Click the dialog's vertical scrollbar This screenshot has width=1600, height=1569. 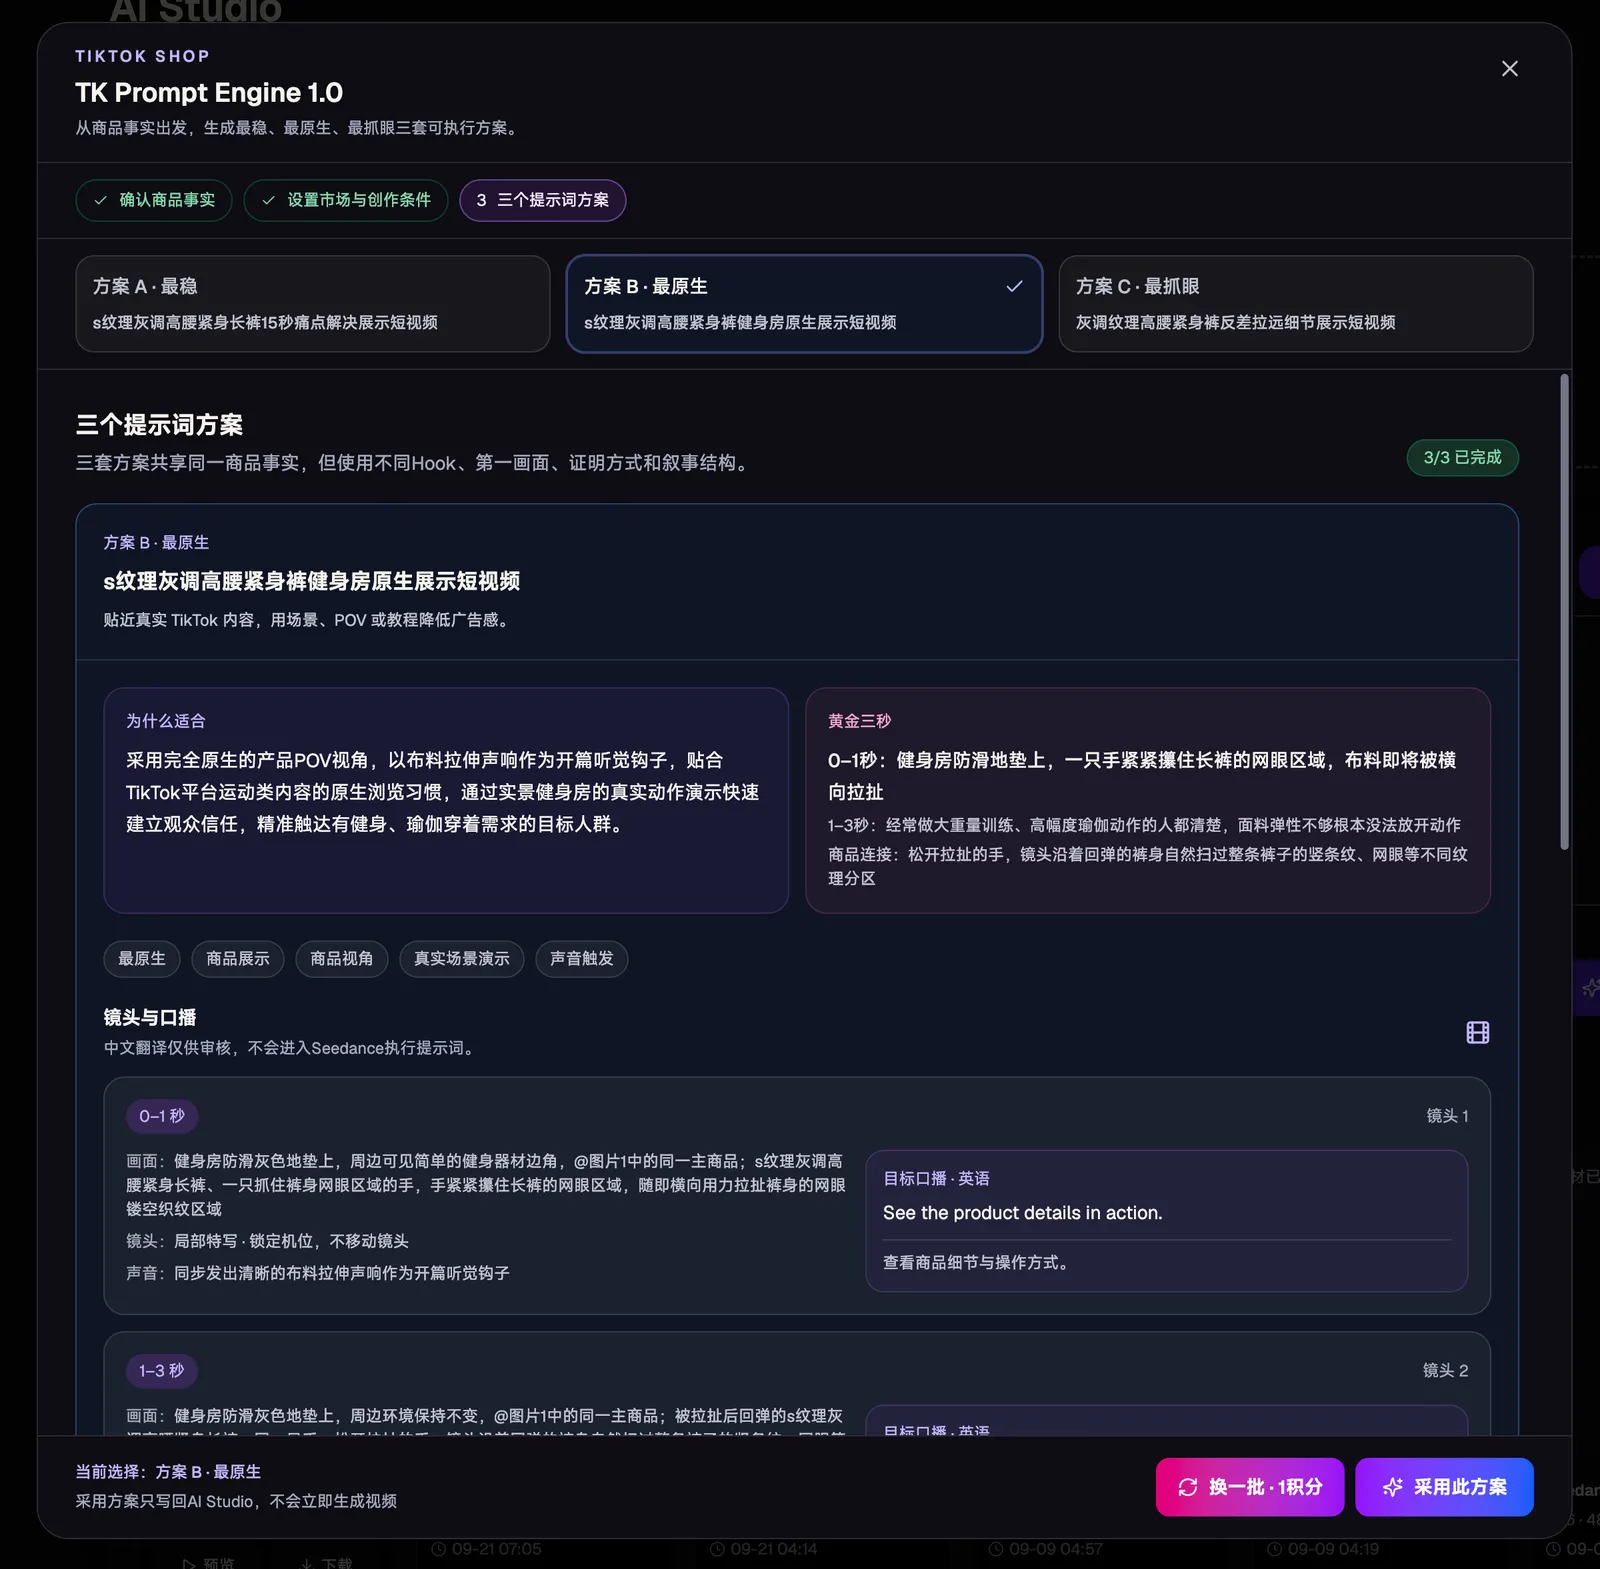1564,612
